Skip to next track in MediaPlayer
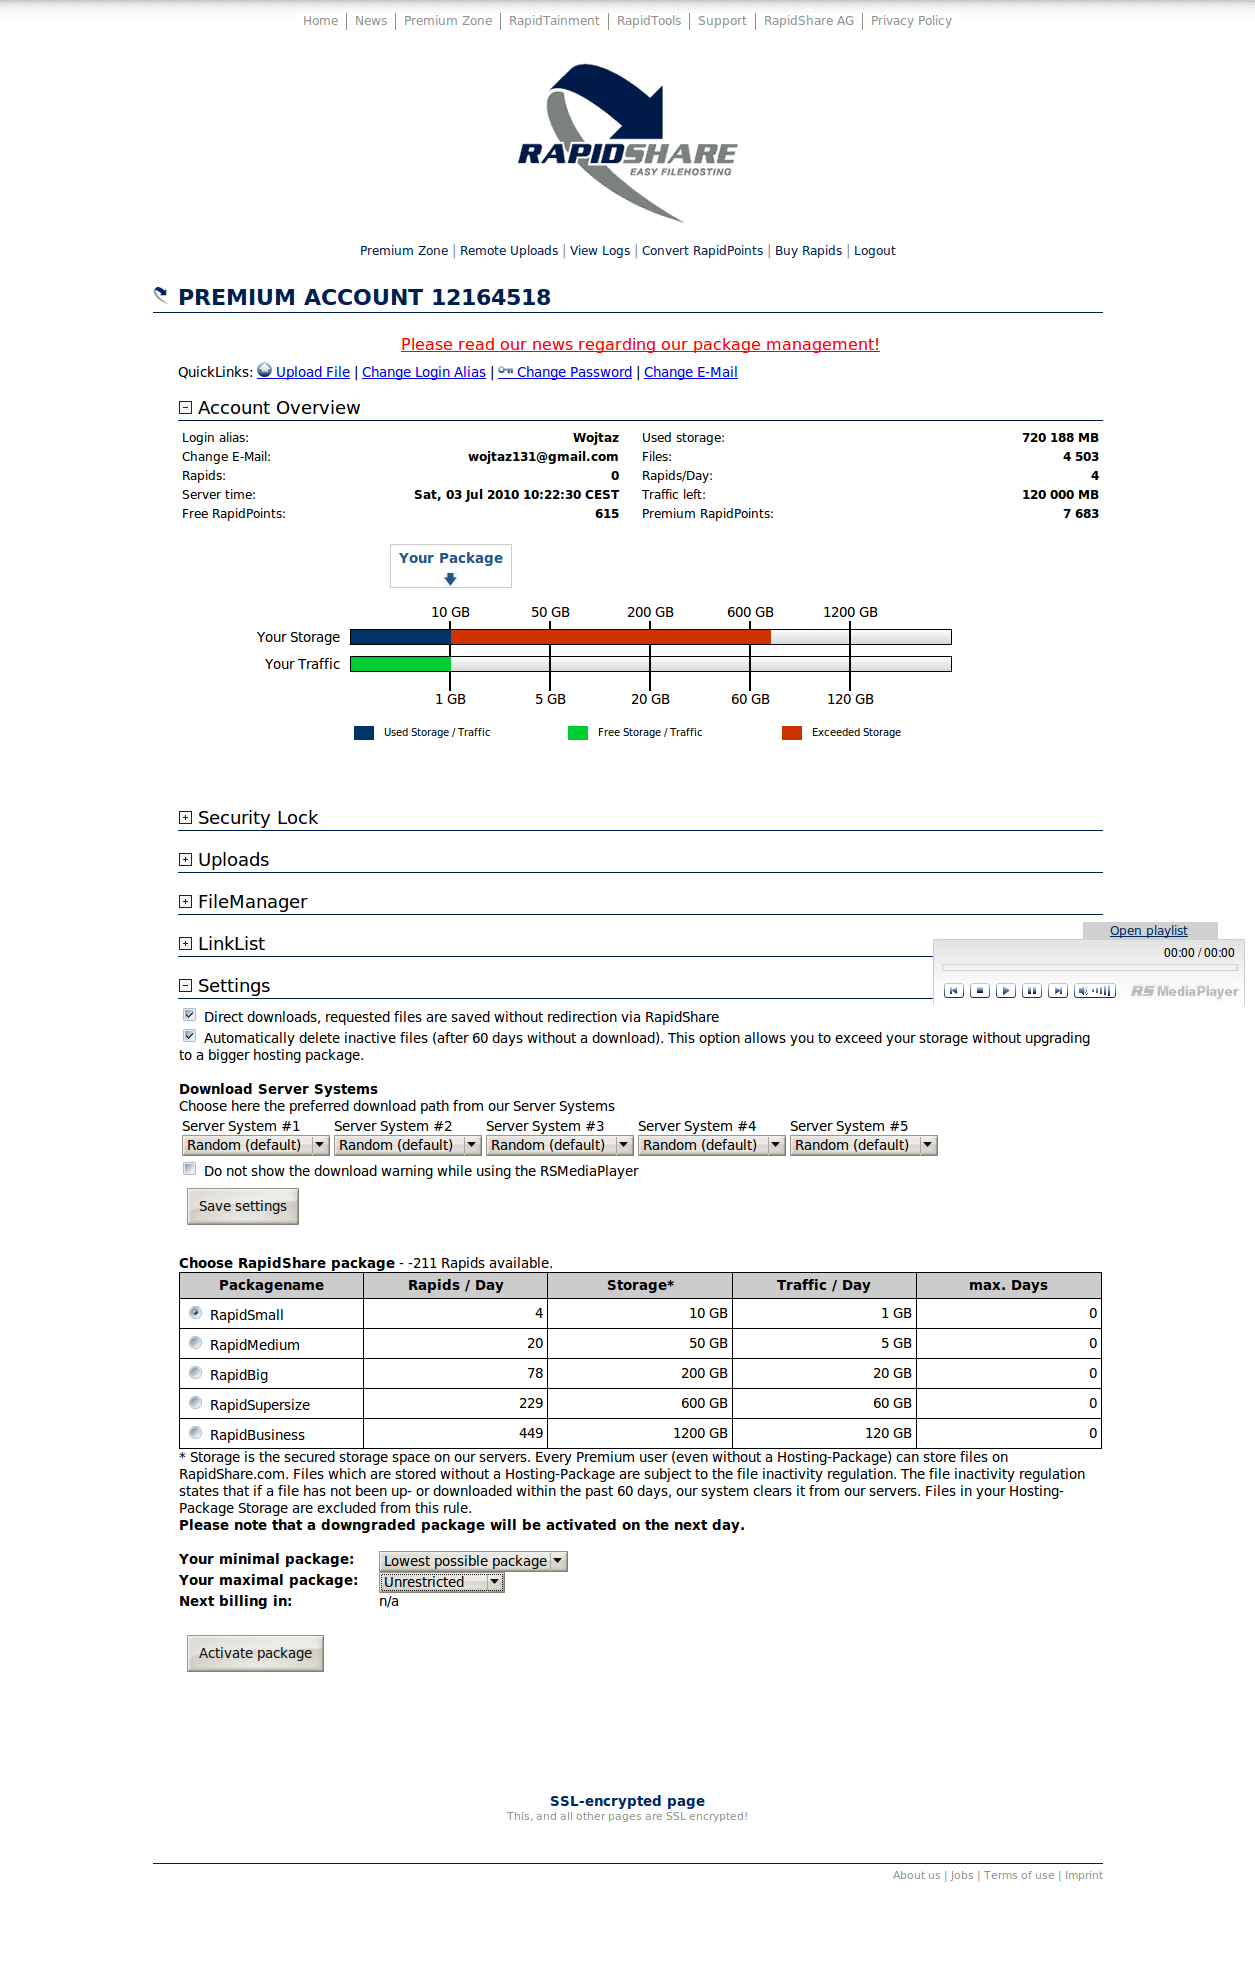This screenshot has height=1974, width=1255. (x=1058, y=991)
